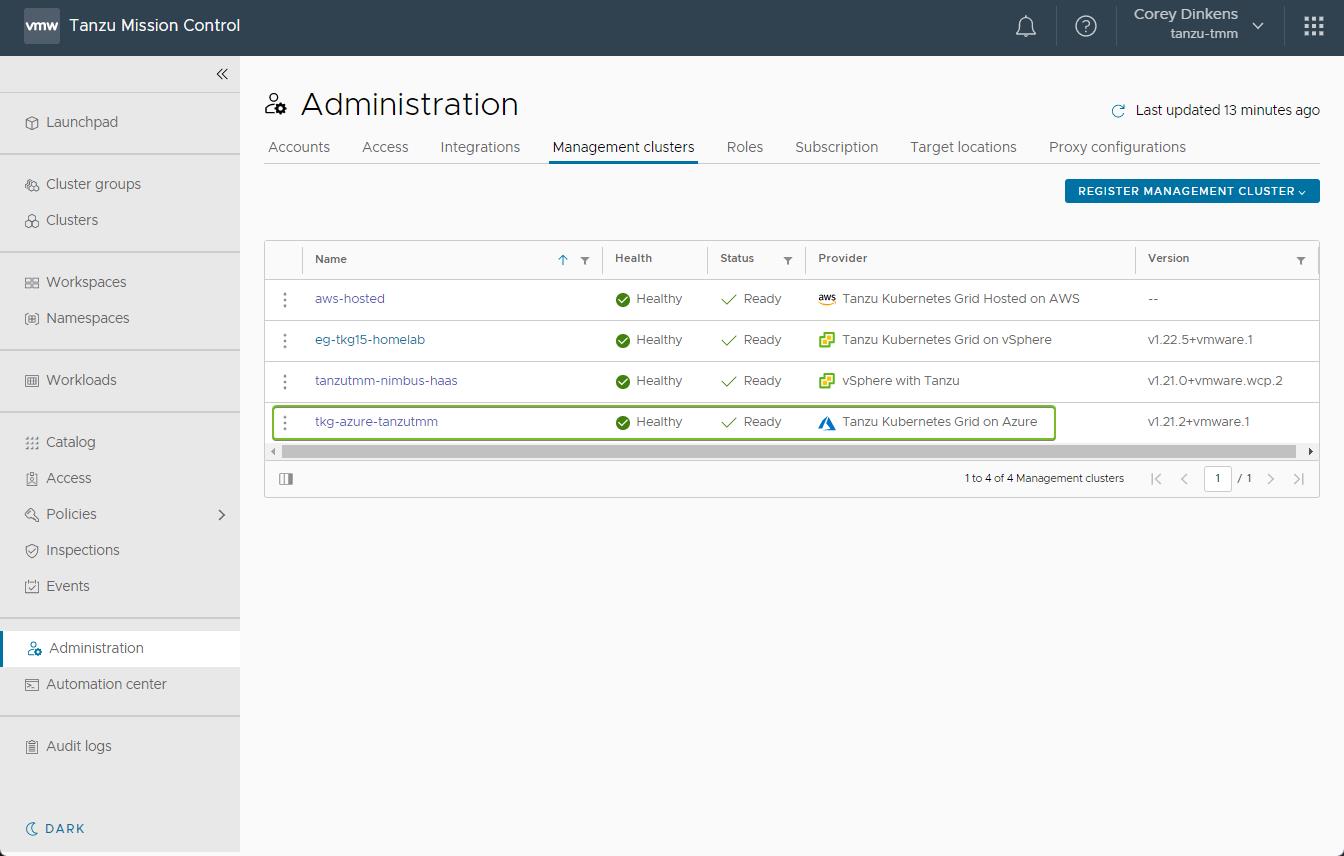
Task: Open the column visibility toggle icon
Action: pos(286,479)
